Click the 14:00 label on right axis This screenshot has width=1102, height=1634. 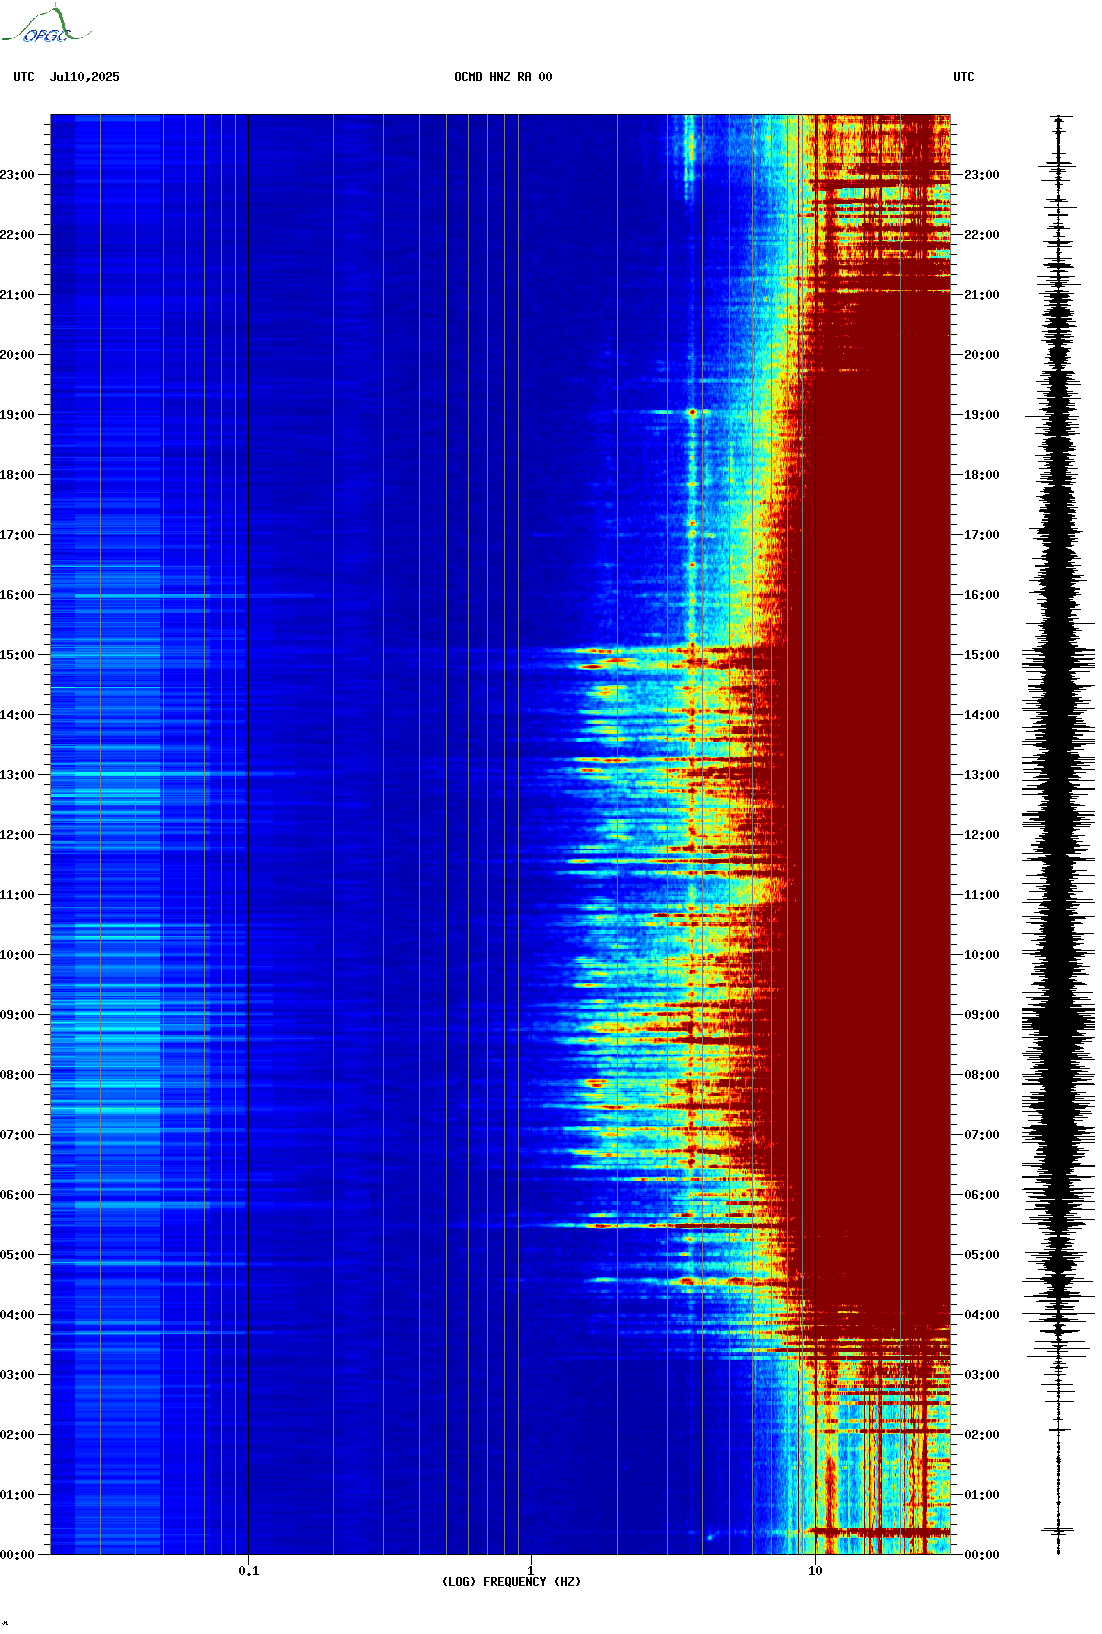(982, 715)
